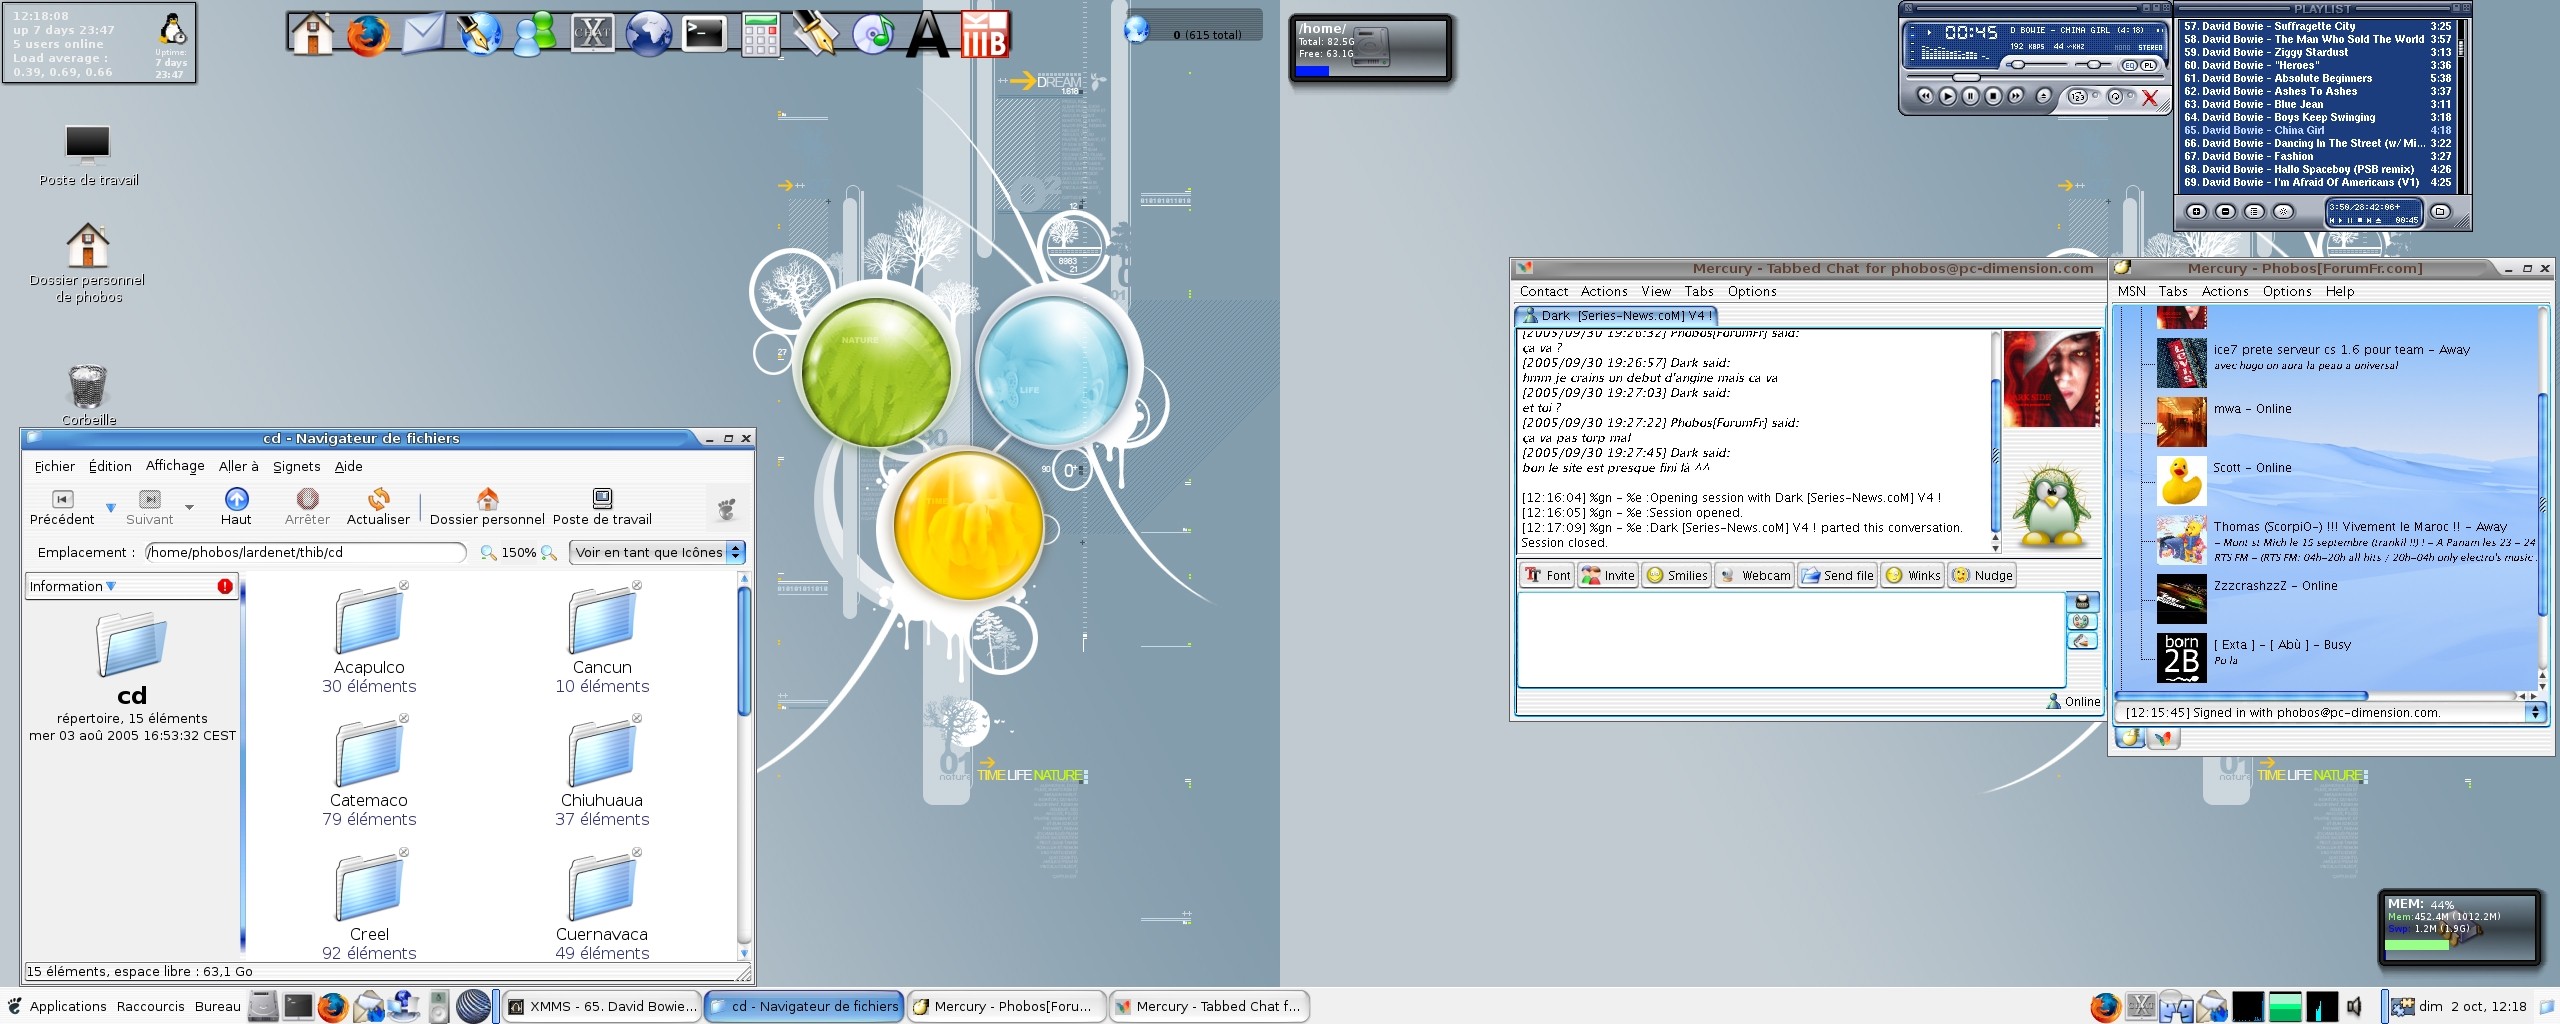Open the terminal from the top launcher bar

click(704, 35)
